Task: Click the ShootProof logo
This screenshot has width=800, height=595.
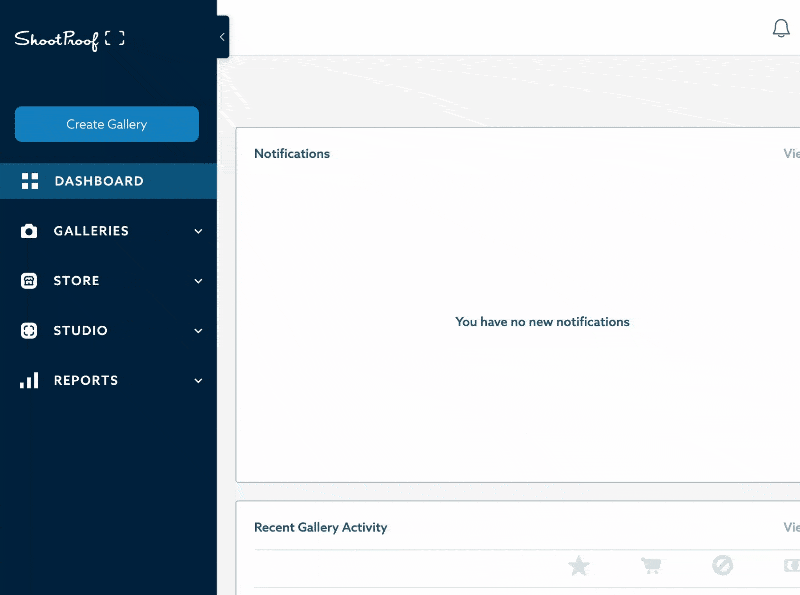Action: tap(69, 39)
